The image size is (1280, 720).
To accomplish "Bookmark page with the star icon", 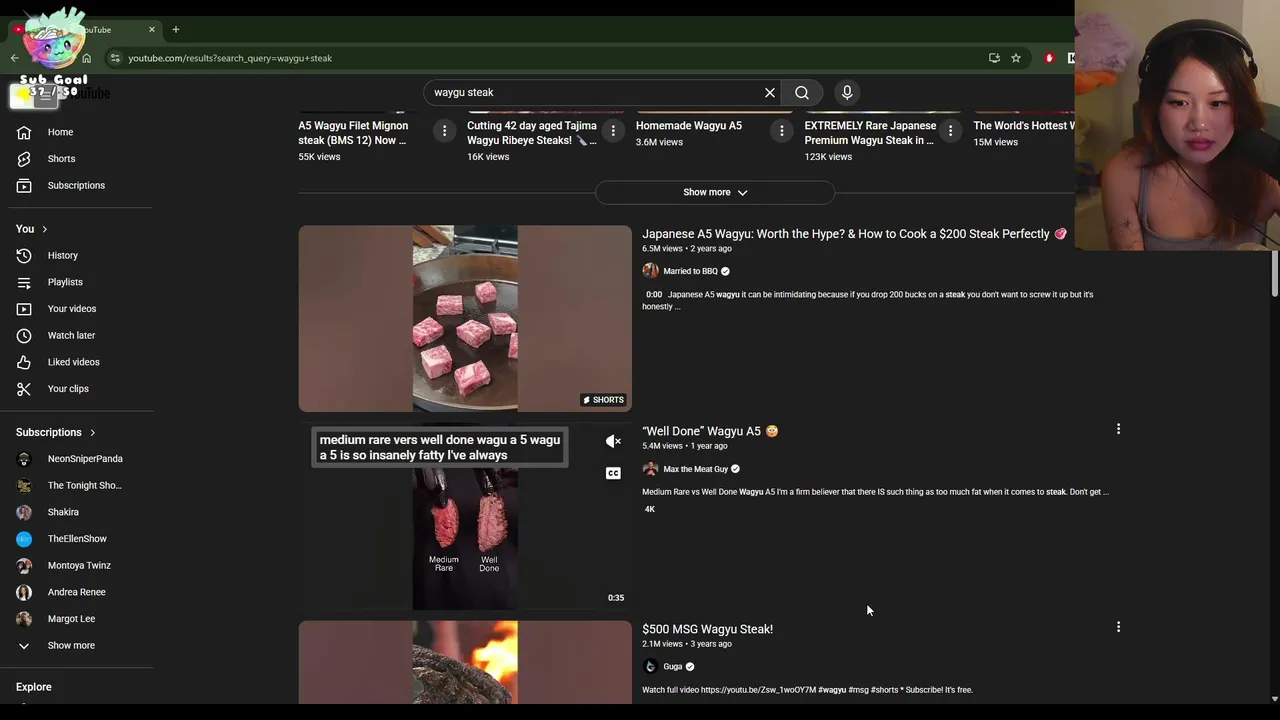I will tap(1016, 58).
